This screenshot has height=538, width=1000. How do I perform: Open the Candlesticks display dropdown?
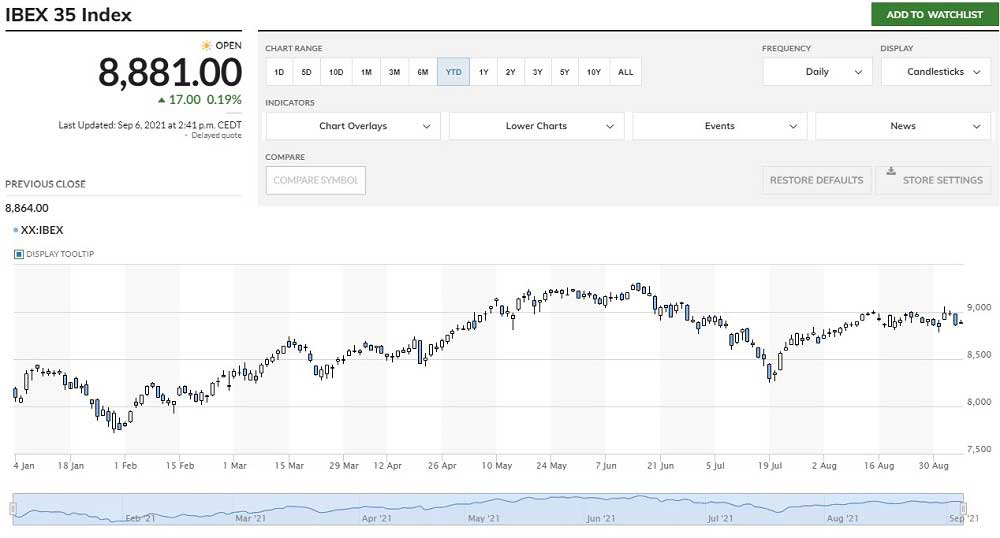936,72
